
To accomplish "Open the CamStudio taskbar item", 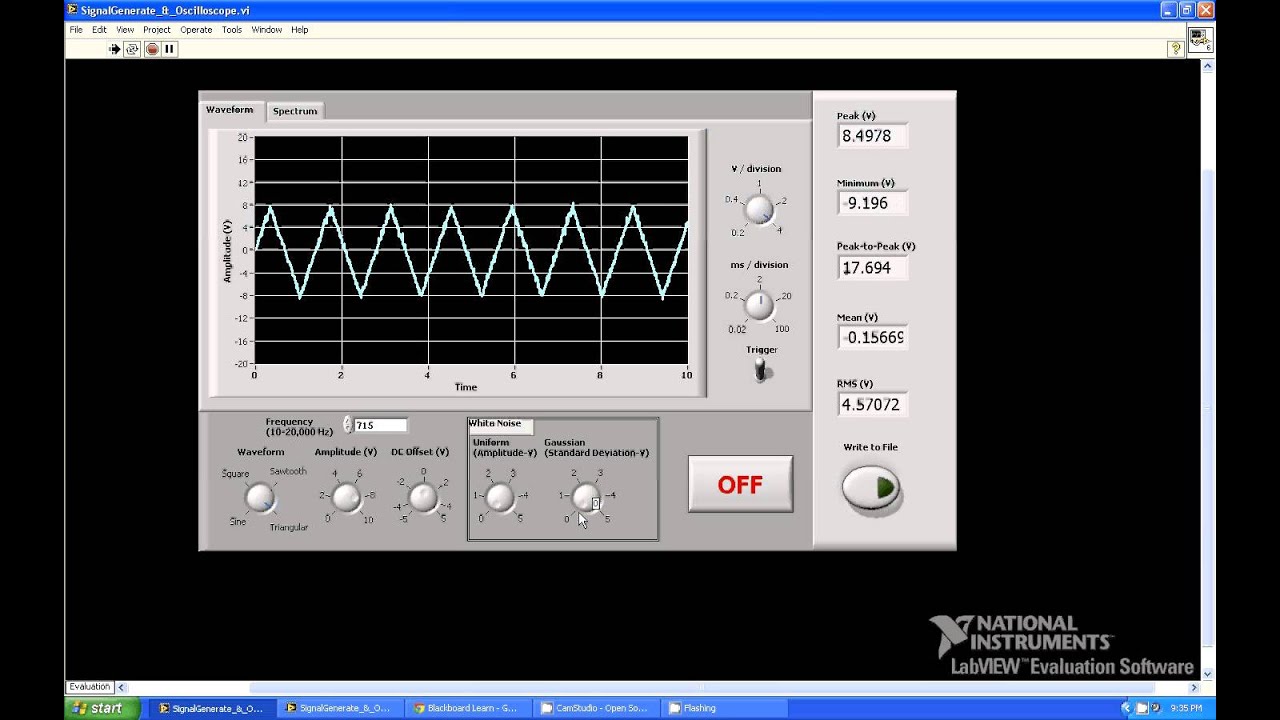I will pyautogui.click(x=594, y=708).
